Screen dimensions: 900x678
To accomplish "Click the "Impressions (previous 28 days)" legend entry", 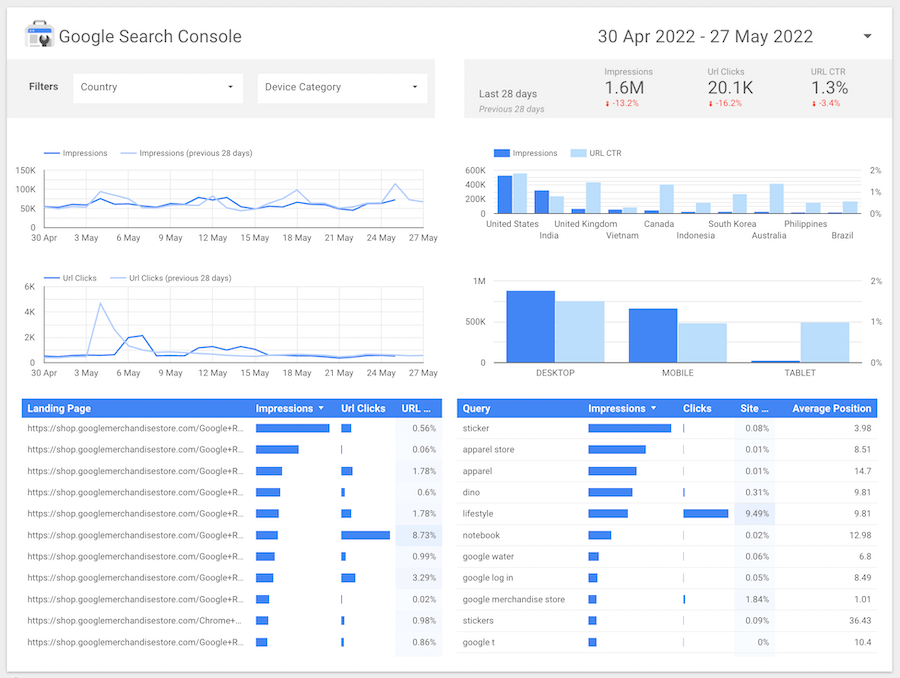I will click(x=187, y=153).
